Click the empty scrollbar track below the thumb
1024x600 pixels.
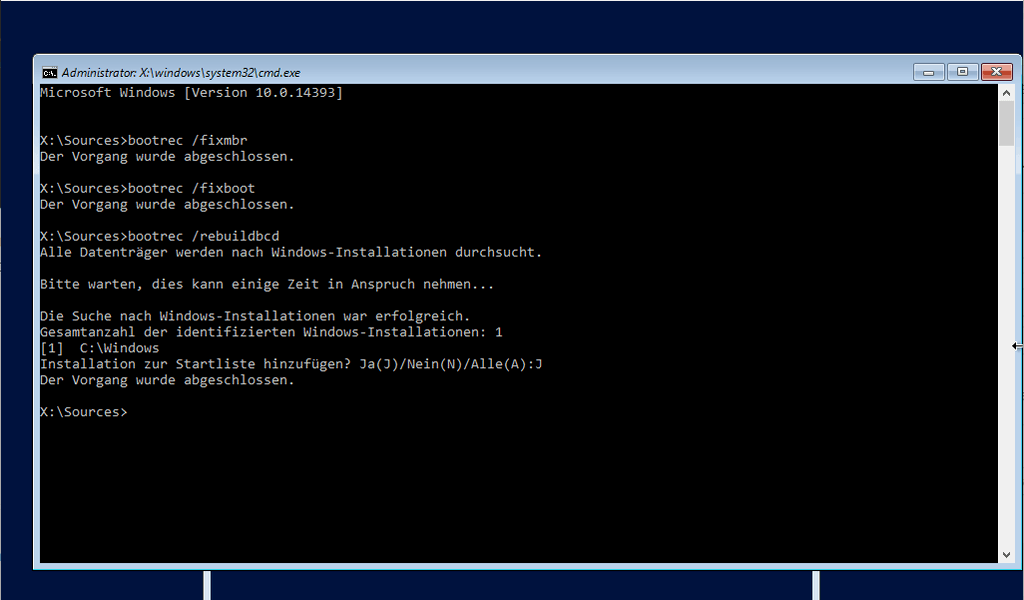coord(1006,346)
